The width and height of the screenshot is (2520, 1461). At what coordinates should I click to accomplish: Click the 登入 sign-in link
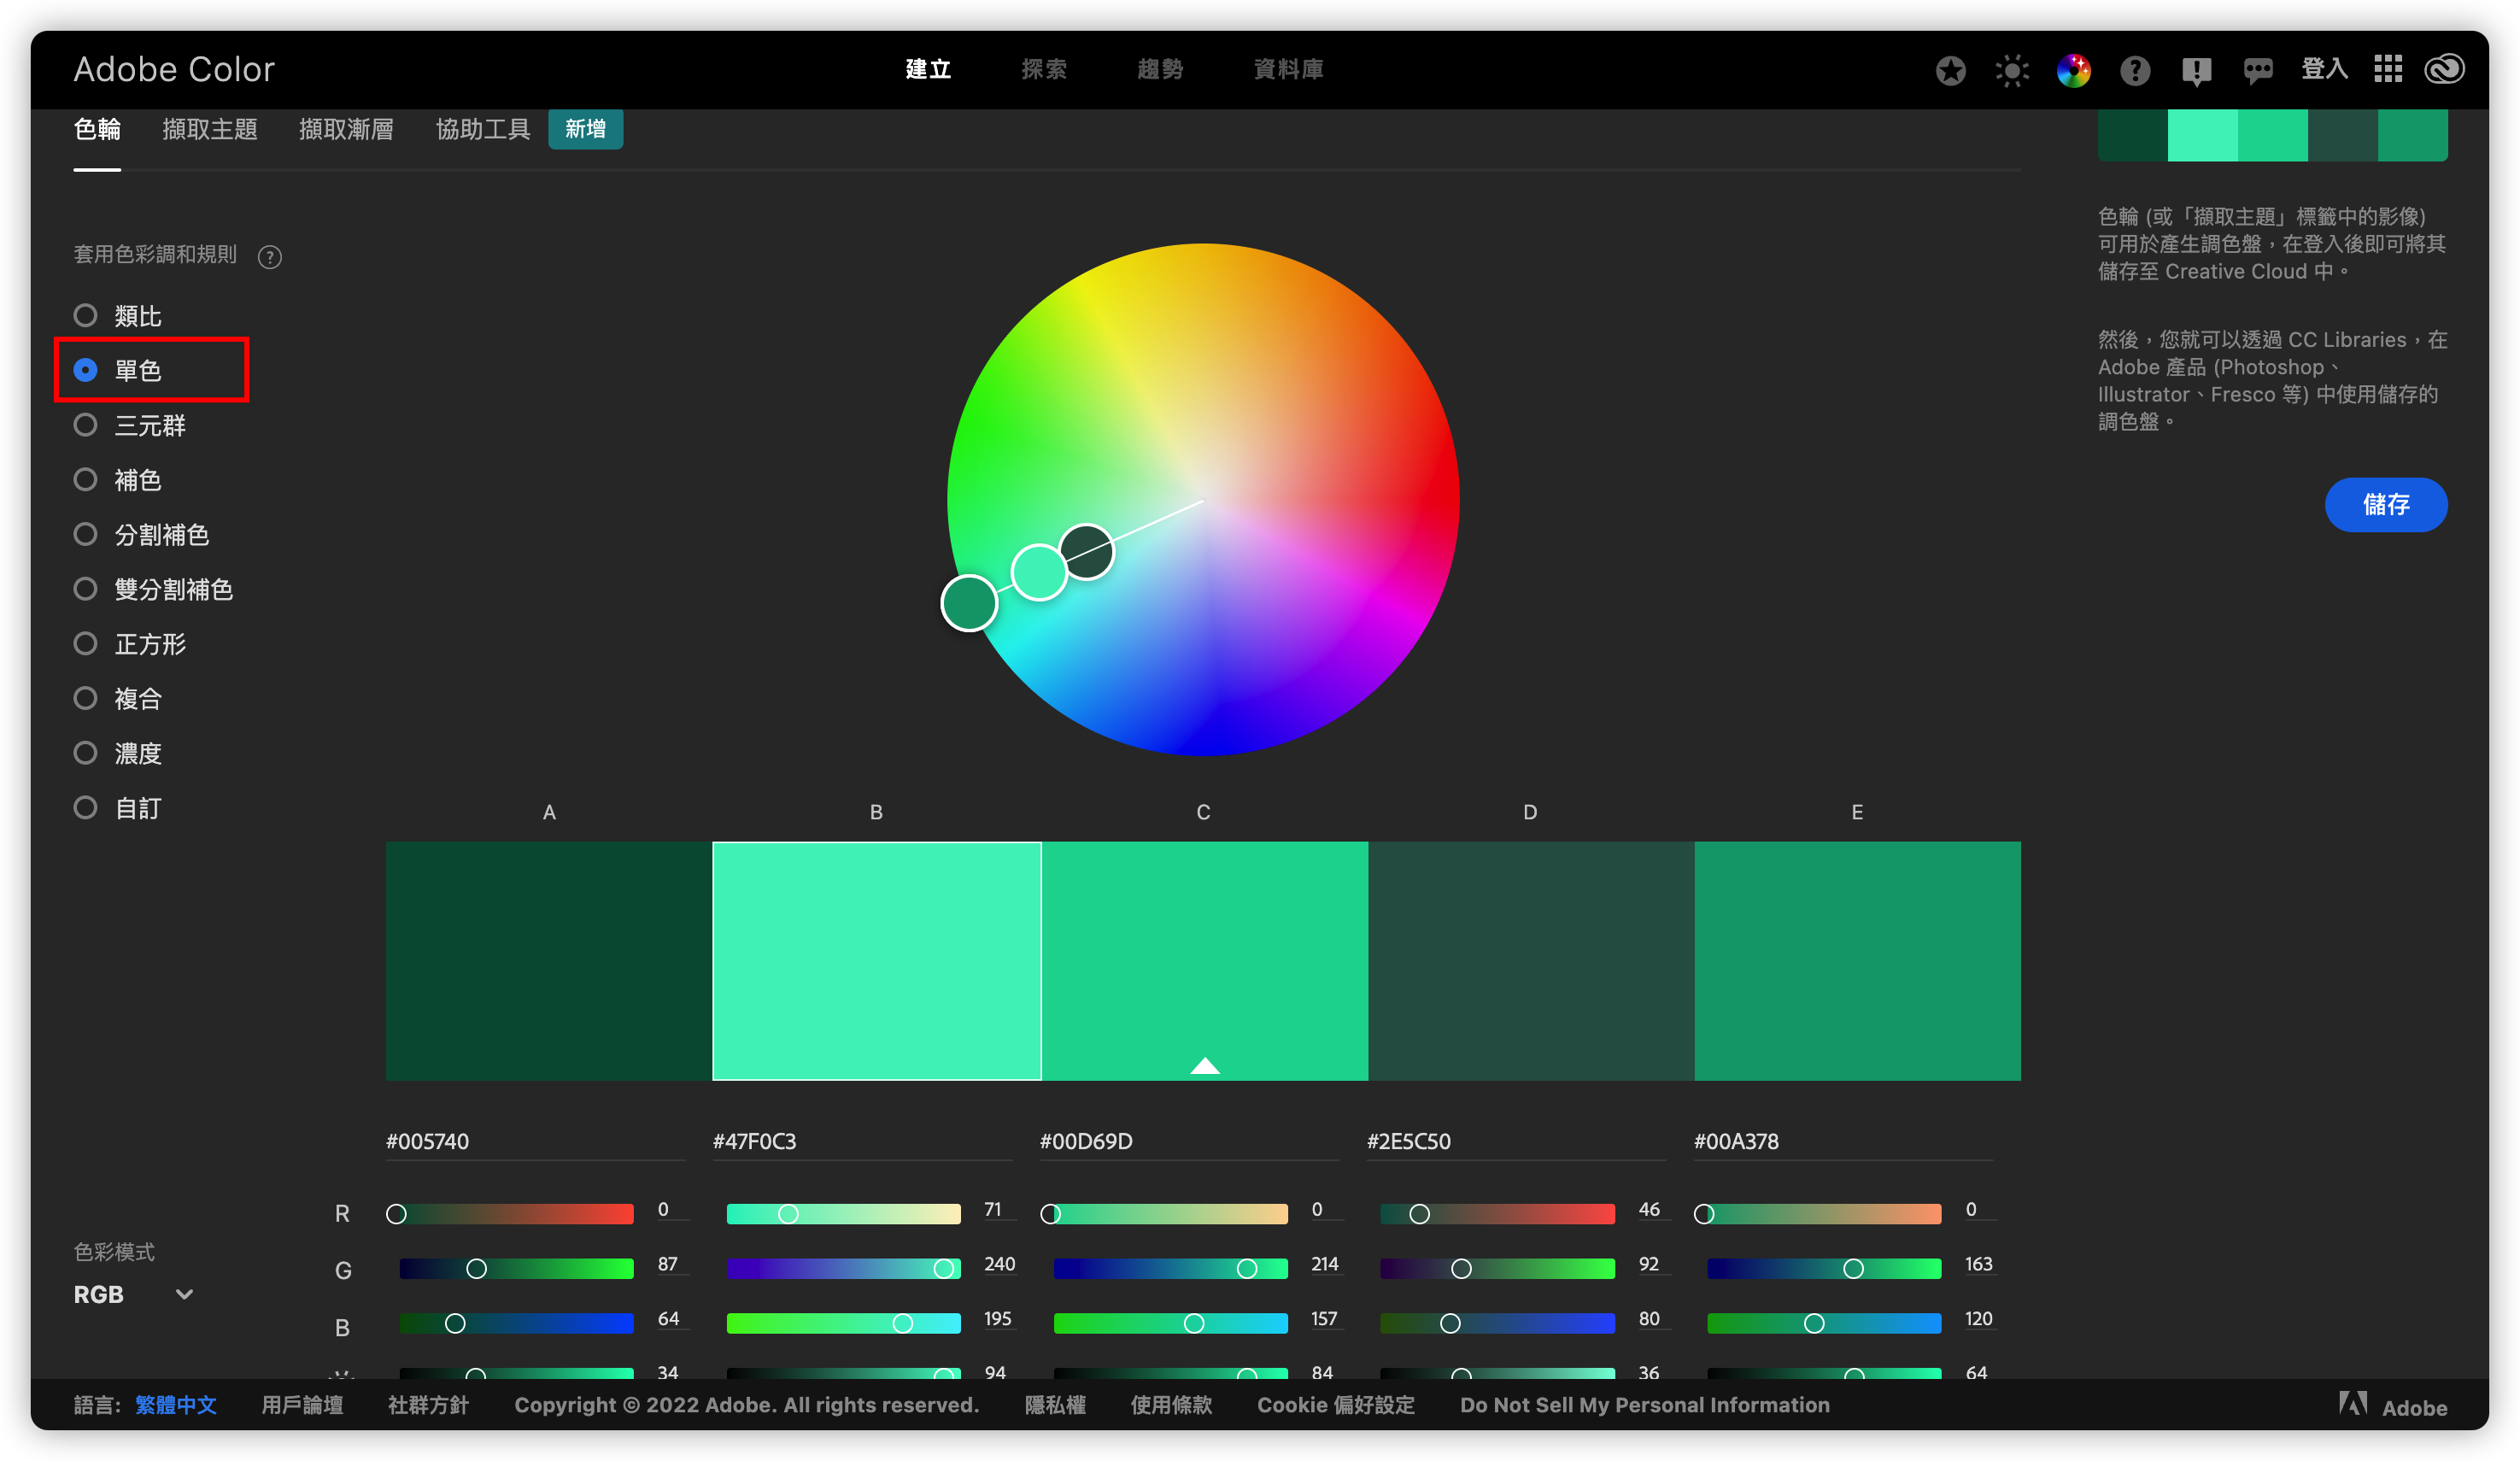(x=2324, y=69)
